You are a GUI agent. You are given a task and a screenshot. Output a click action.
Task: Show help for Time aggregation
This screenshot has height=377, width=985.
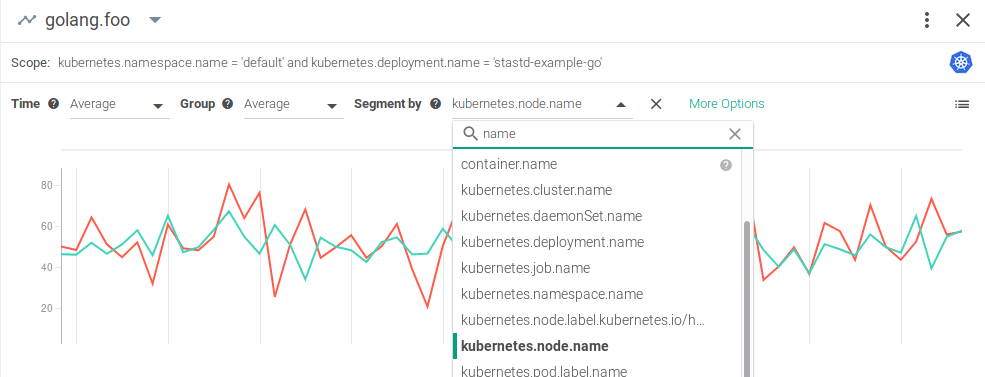[x=53, y=104]
